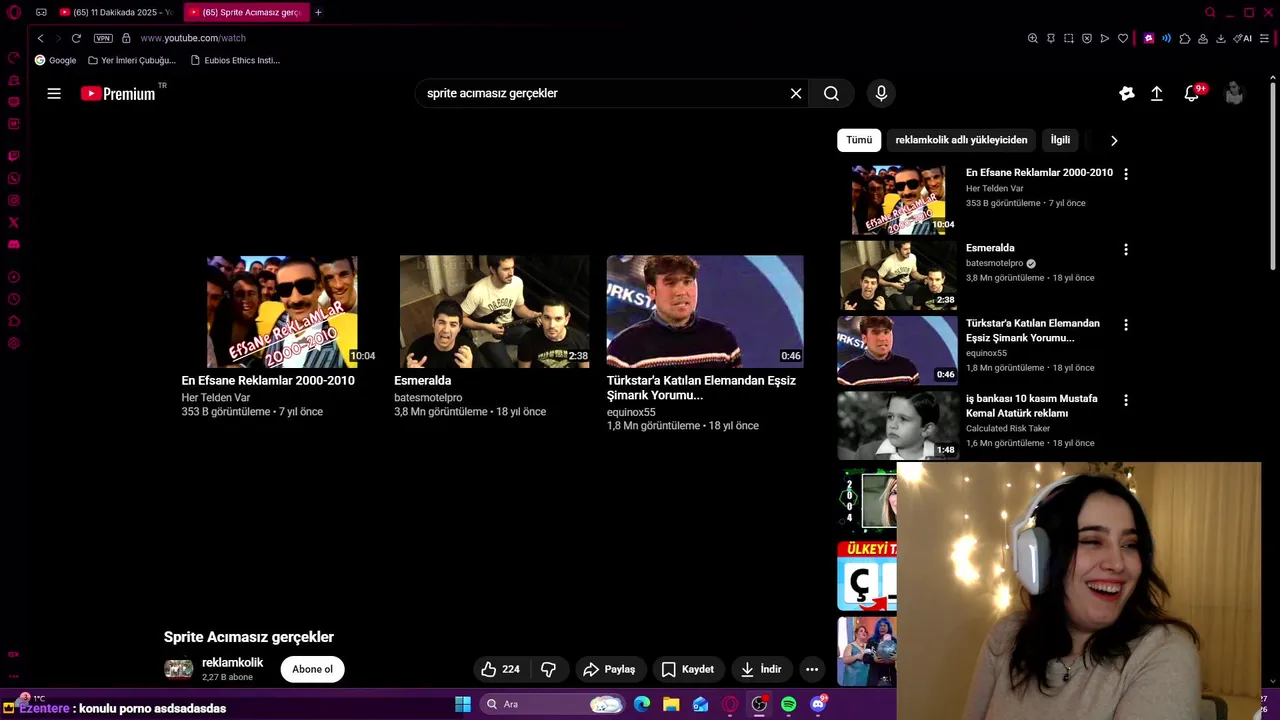
Task: Open File Explorer from taskbar
Action: point(671,704)
